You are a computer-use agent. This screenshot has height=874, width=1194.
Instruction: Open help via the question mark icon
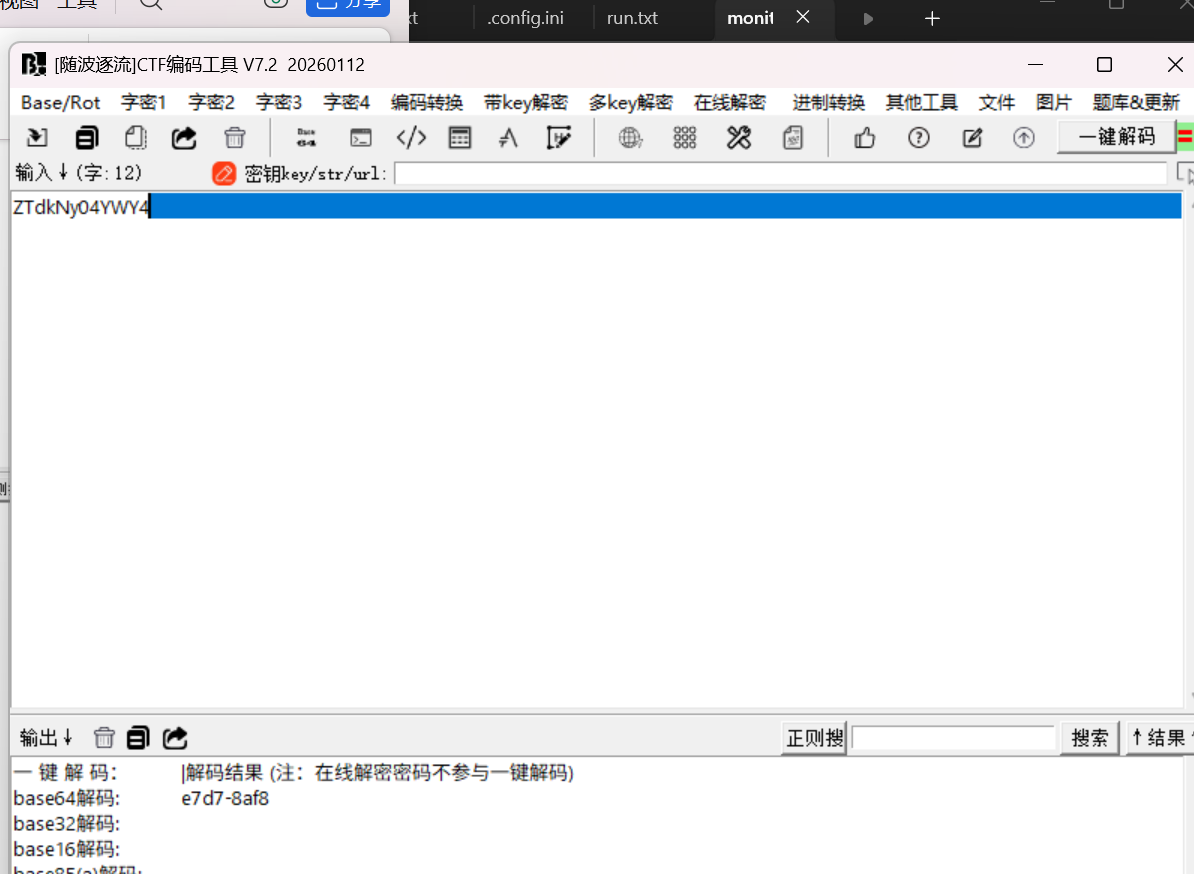[919, 138]
